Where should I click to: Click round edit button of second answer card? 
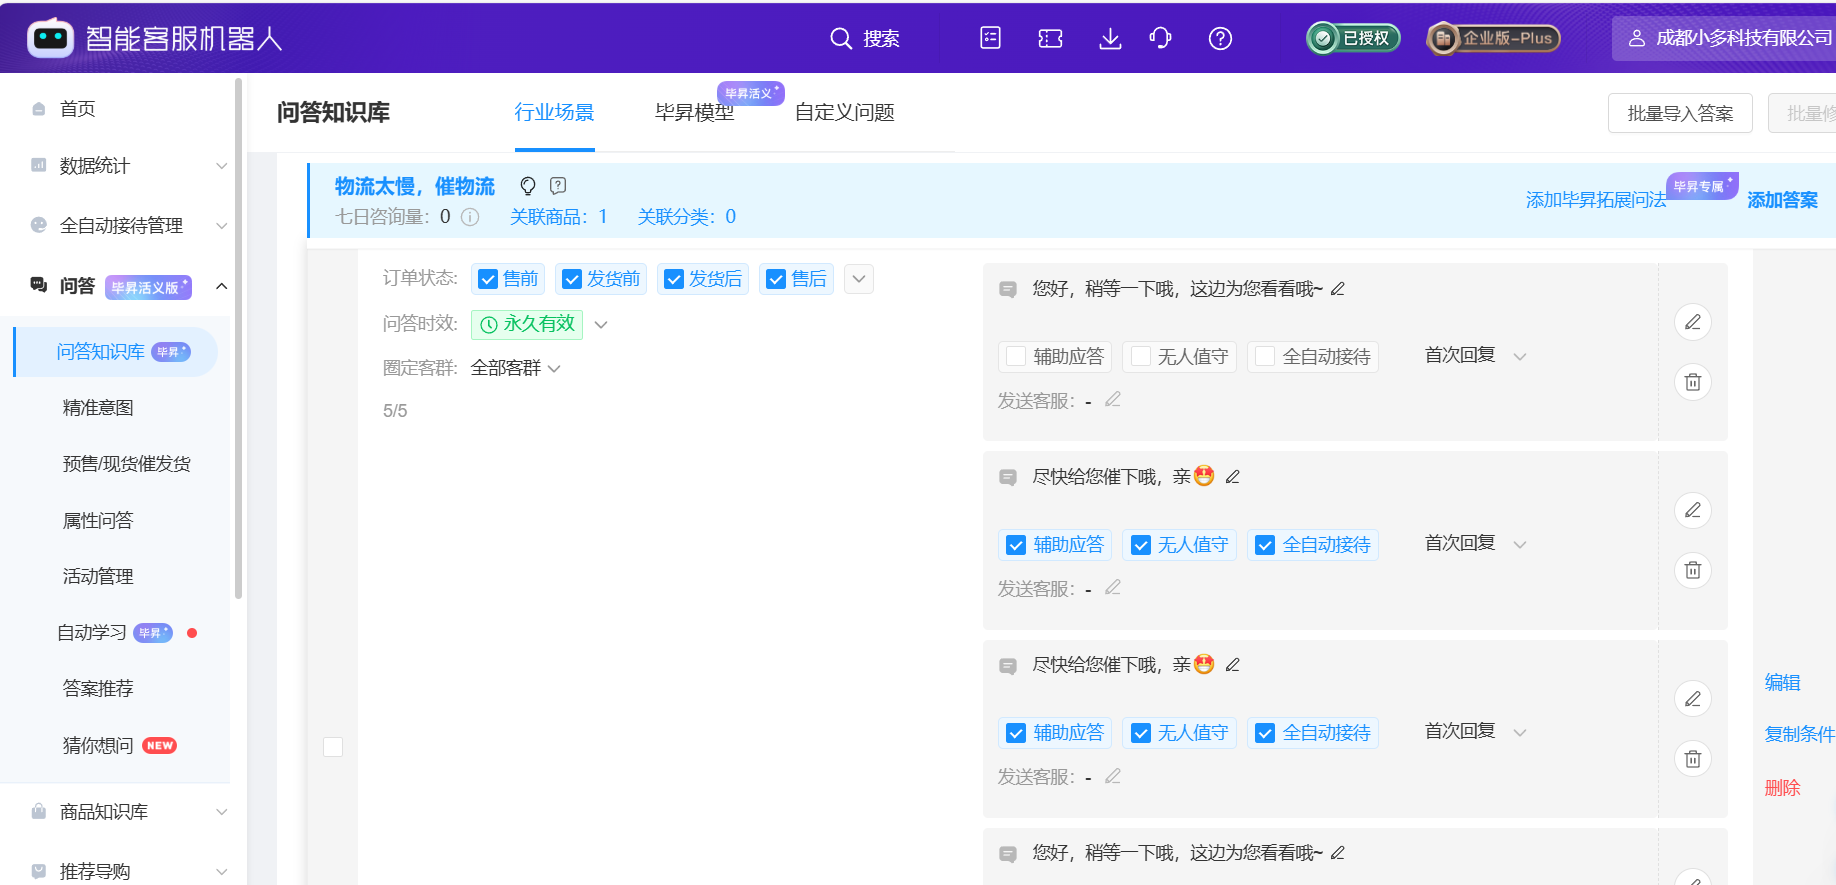tap(1693, 510)
